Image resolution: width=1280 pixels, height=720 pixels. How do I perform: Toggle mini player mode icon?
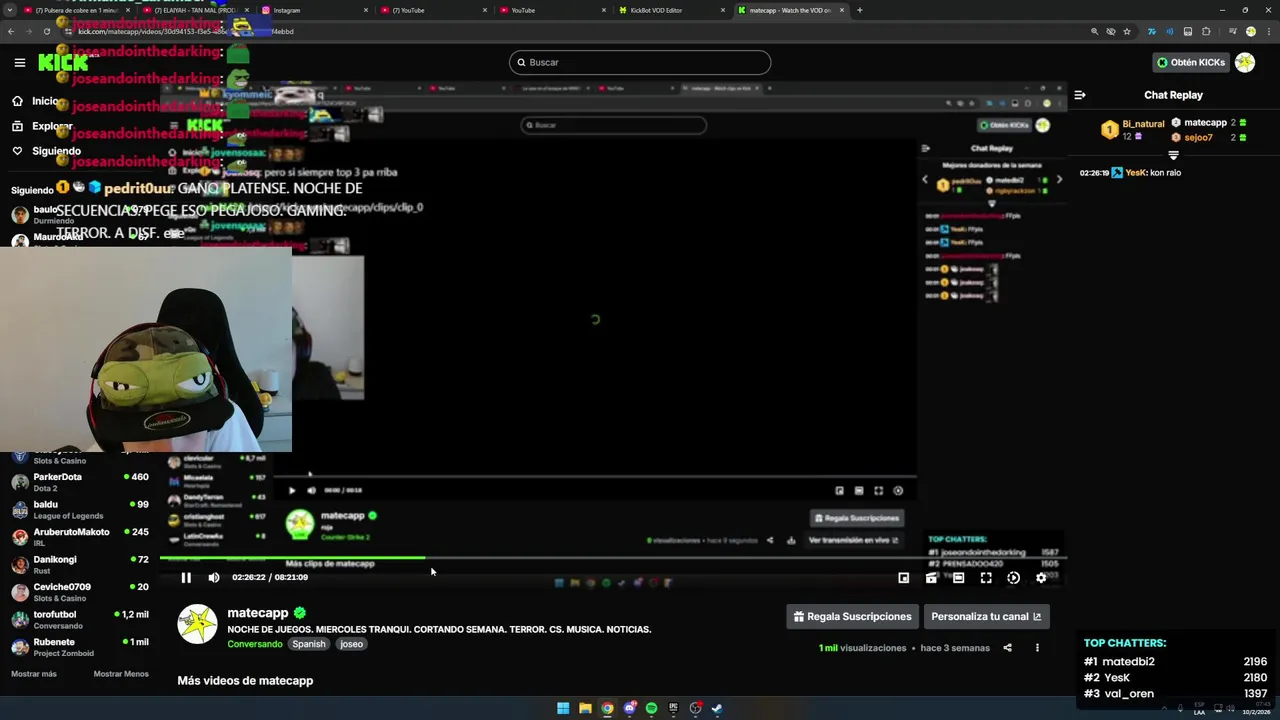click(903, 577)
